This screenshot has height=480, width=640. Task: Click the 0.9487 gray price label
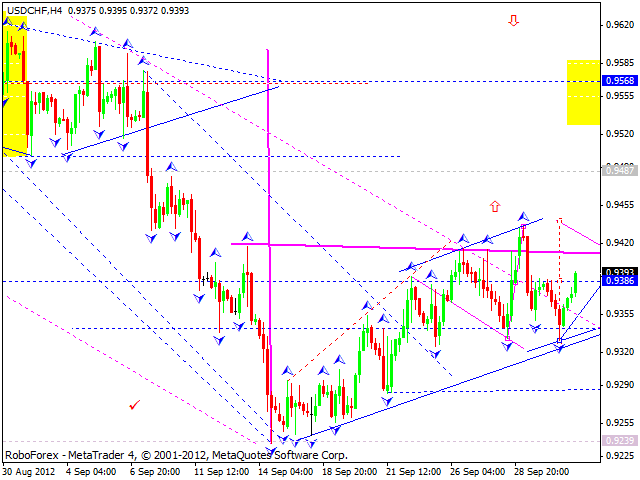pos(620,171)
